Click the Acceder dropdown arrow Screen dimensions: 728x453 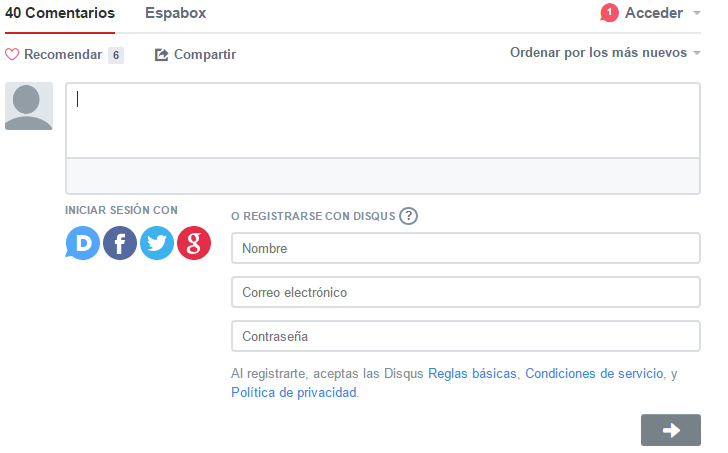(x=696, y=13)
